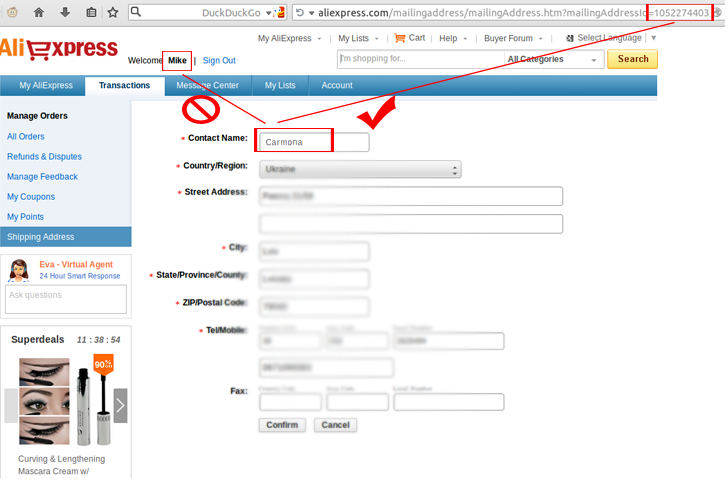Open the My Lists tab
The width and height of the screenshot is (728, 480).
click(280, 86)
